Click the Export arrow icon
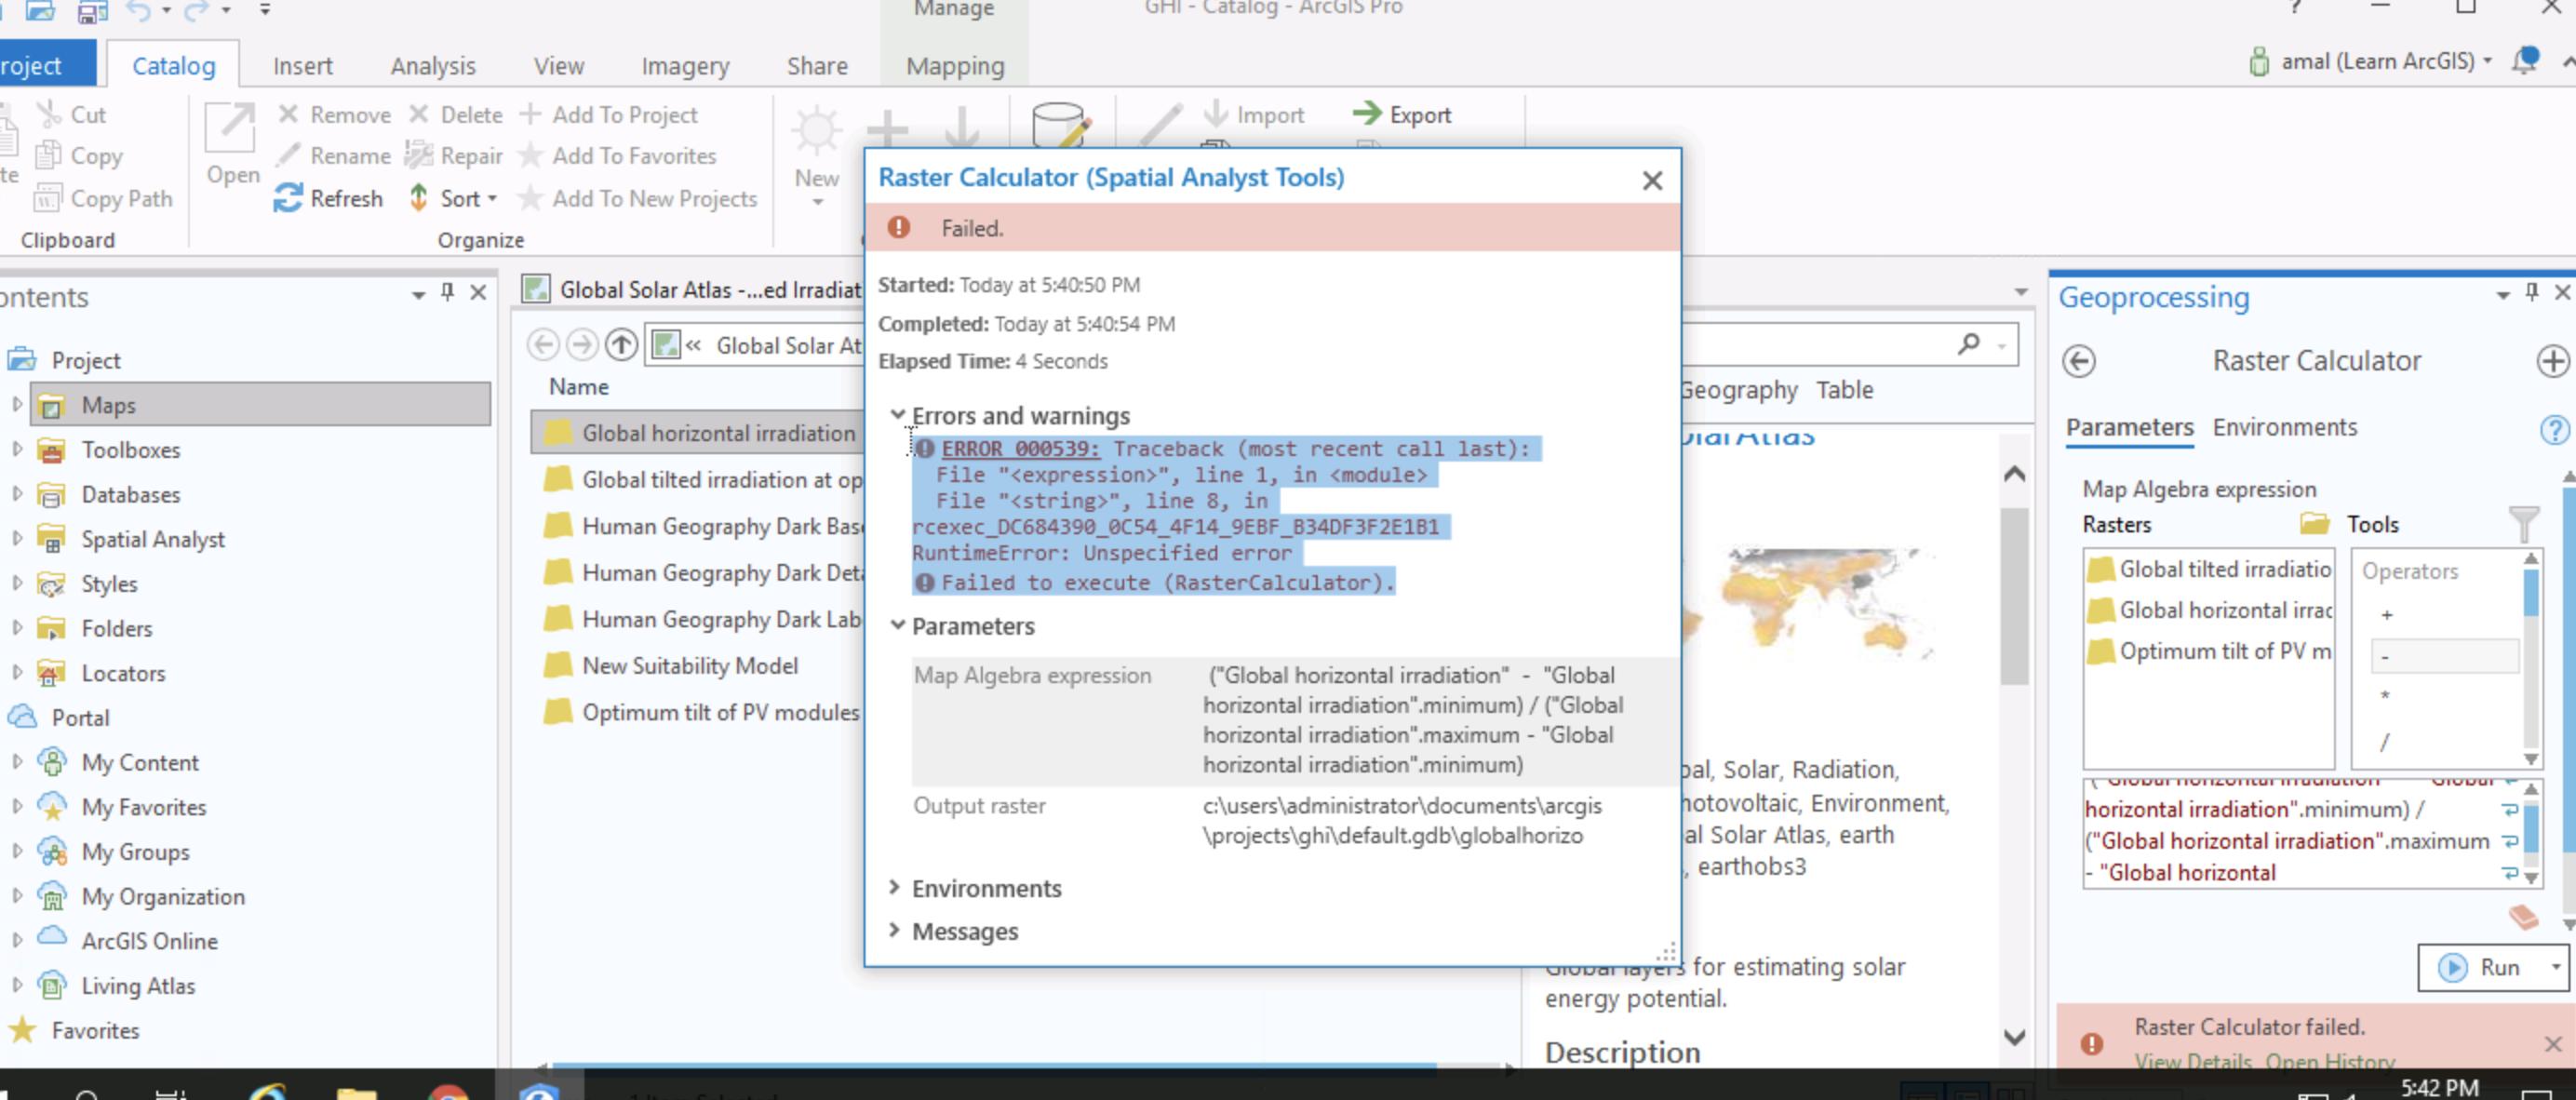The image size is (2576, 1100). click(x=1366, y=113)
